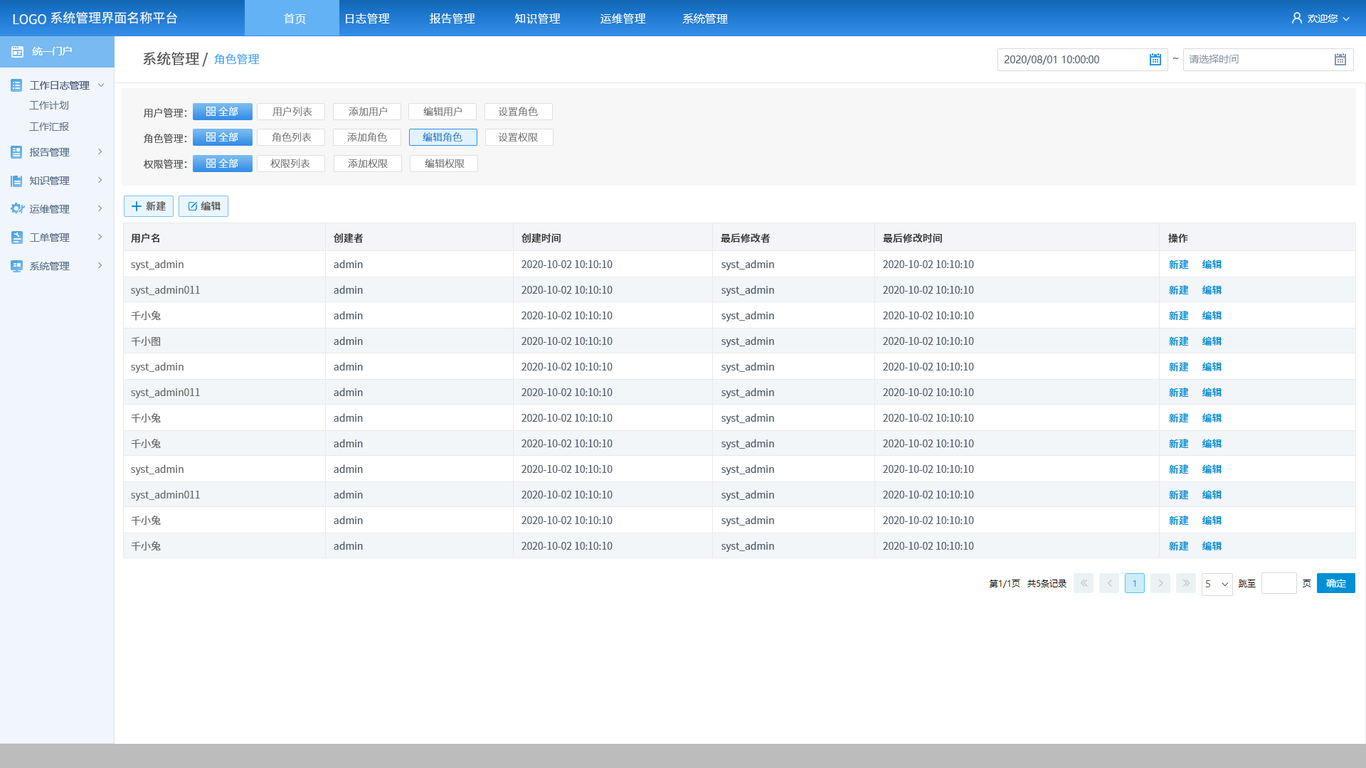Select the 权限列表 filter
The width and height of the screenshot is (1366, 768).
click(291, 164)
